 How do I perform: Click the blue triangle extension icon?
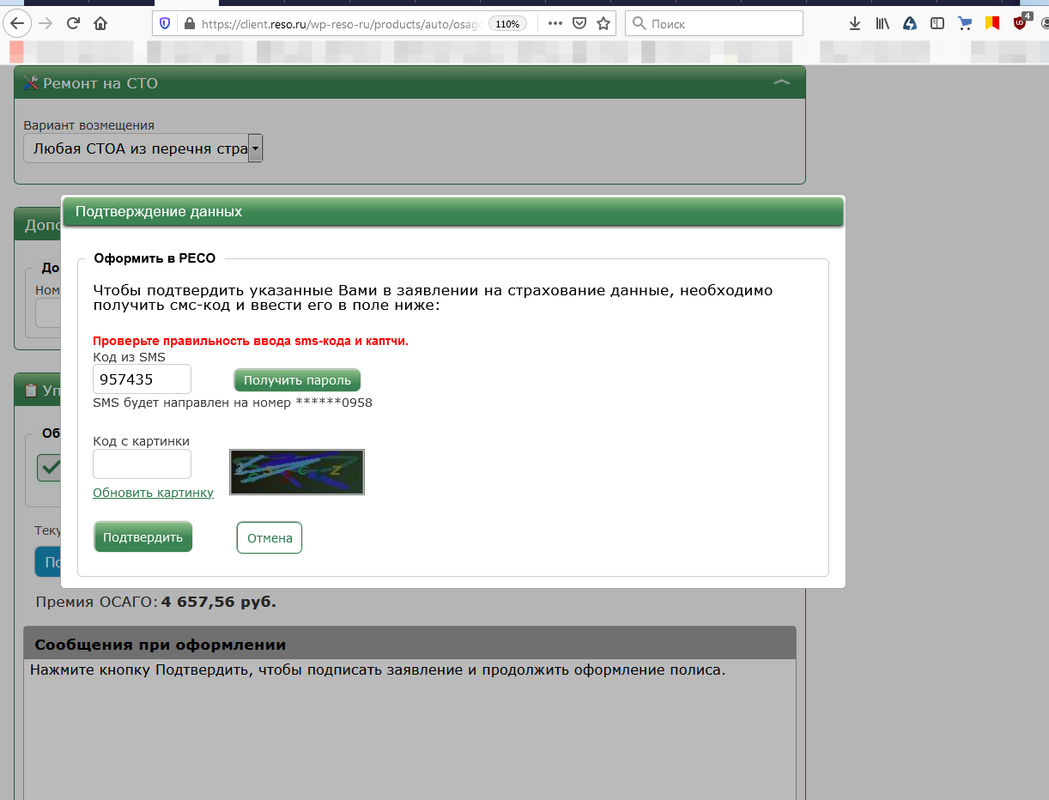pyautogui.click(x=910, y=24)
